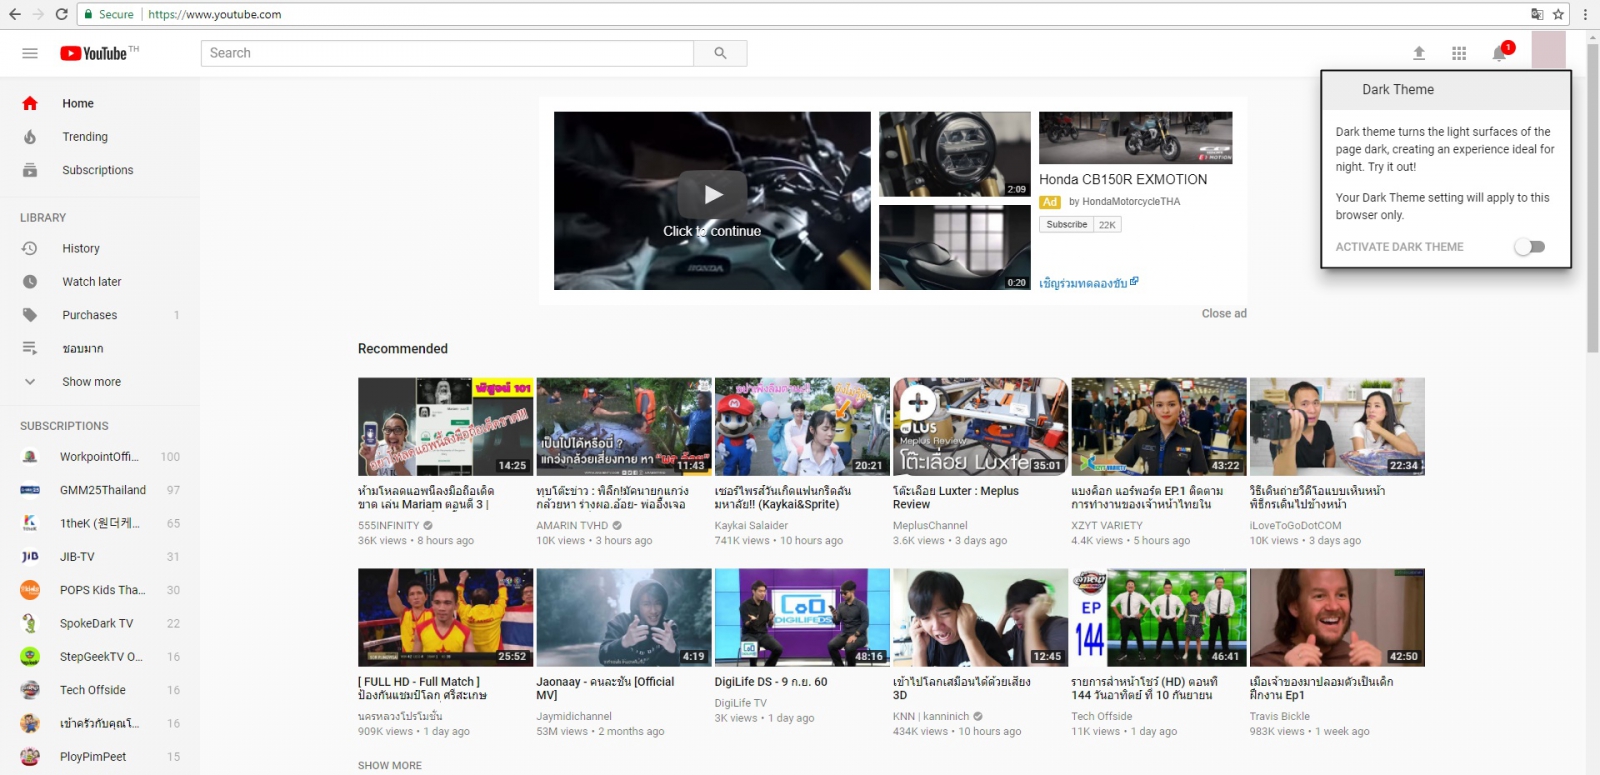Open the account avatar menu
This screenshot has width=1600, height=775.
(1548, 50)
